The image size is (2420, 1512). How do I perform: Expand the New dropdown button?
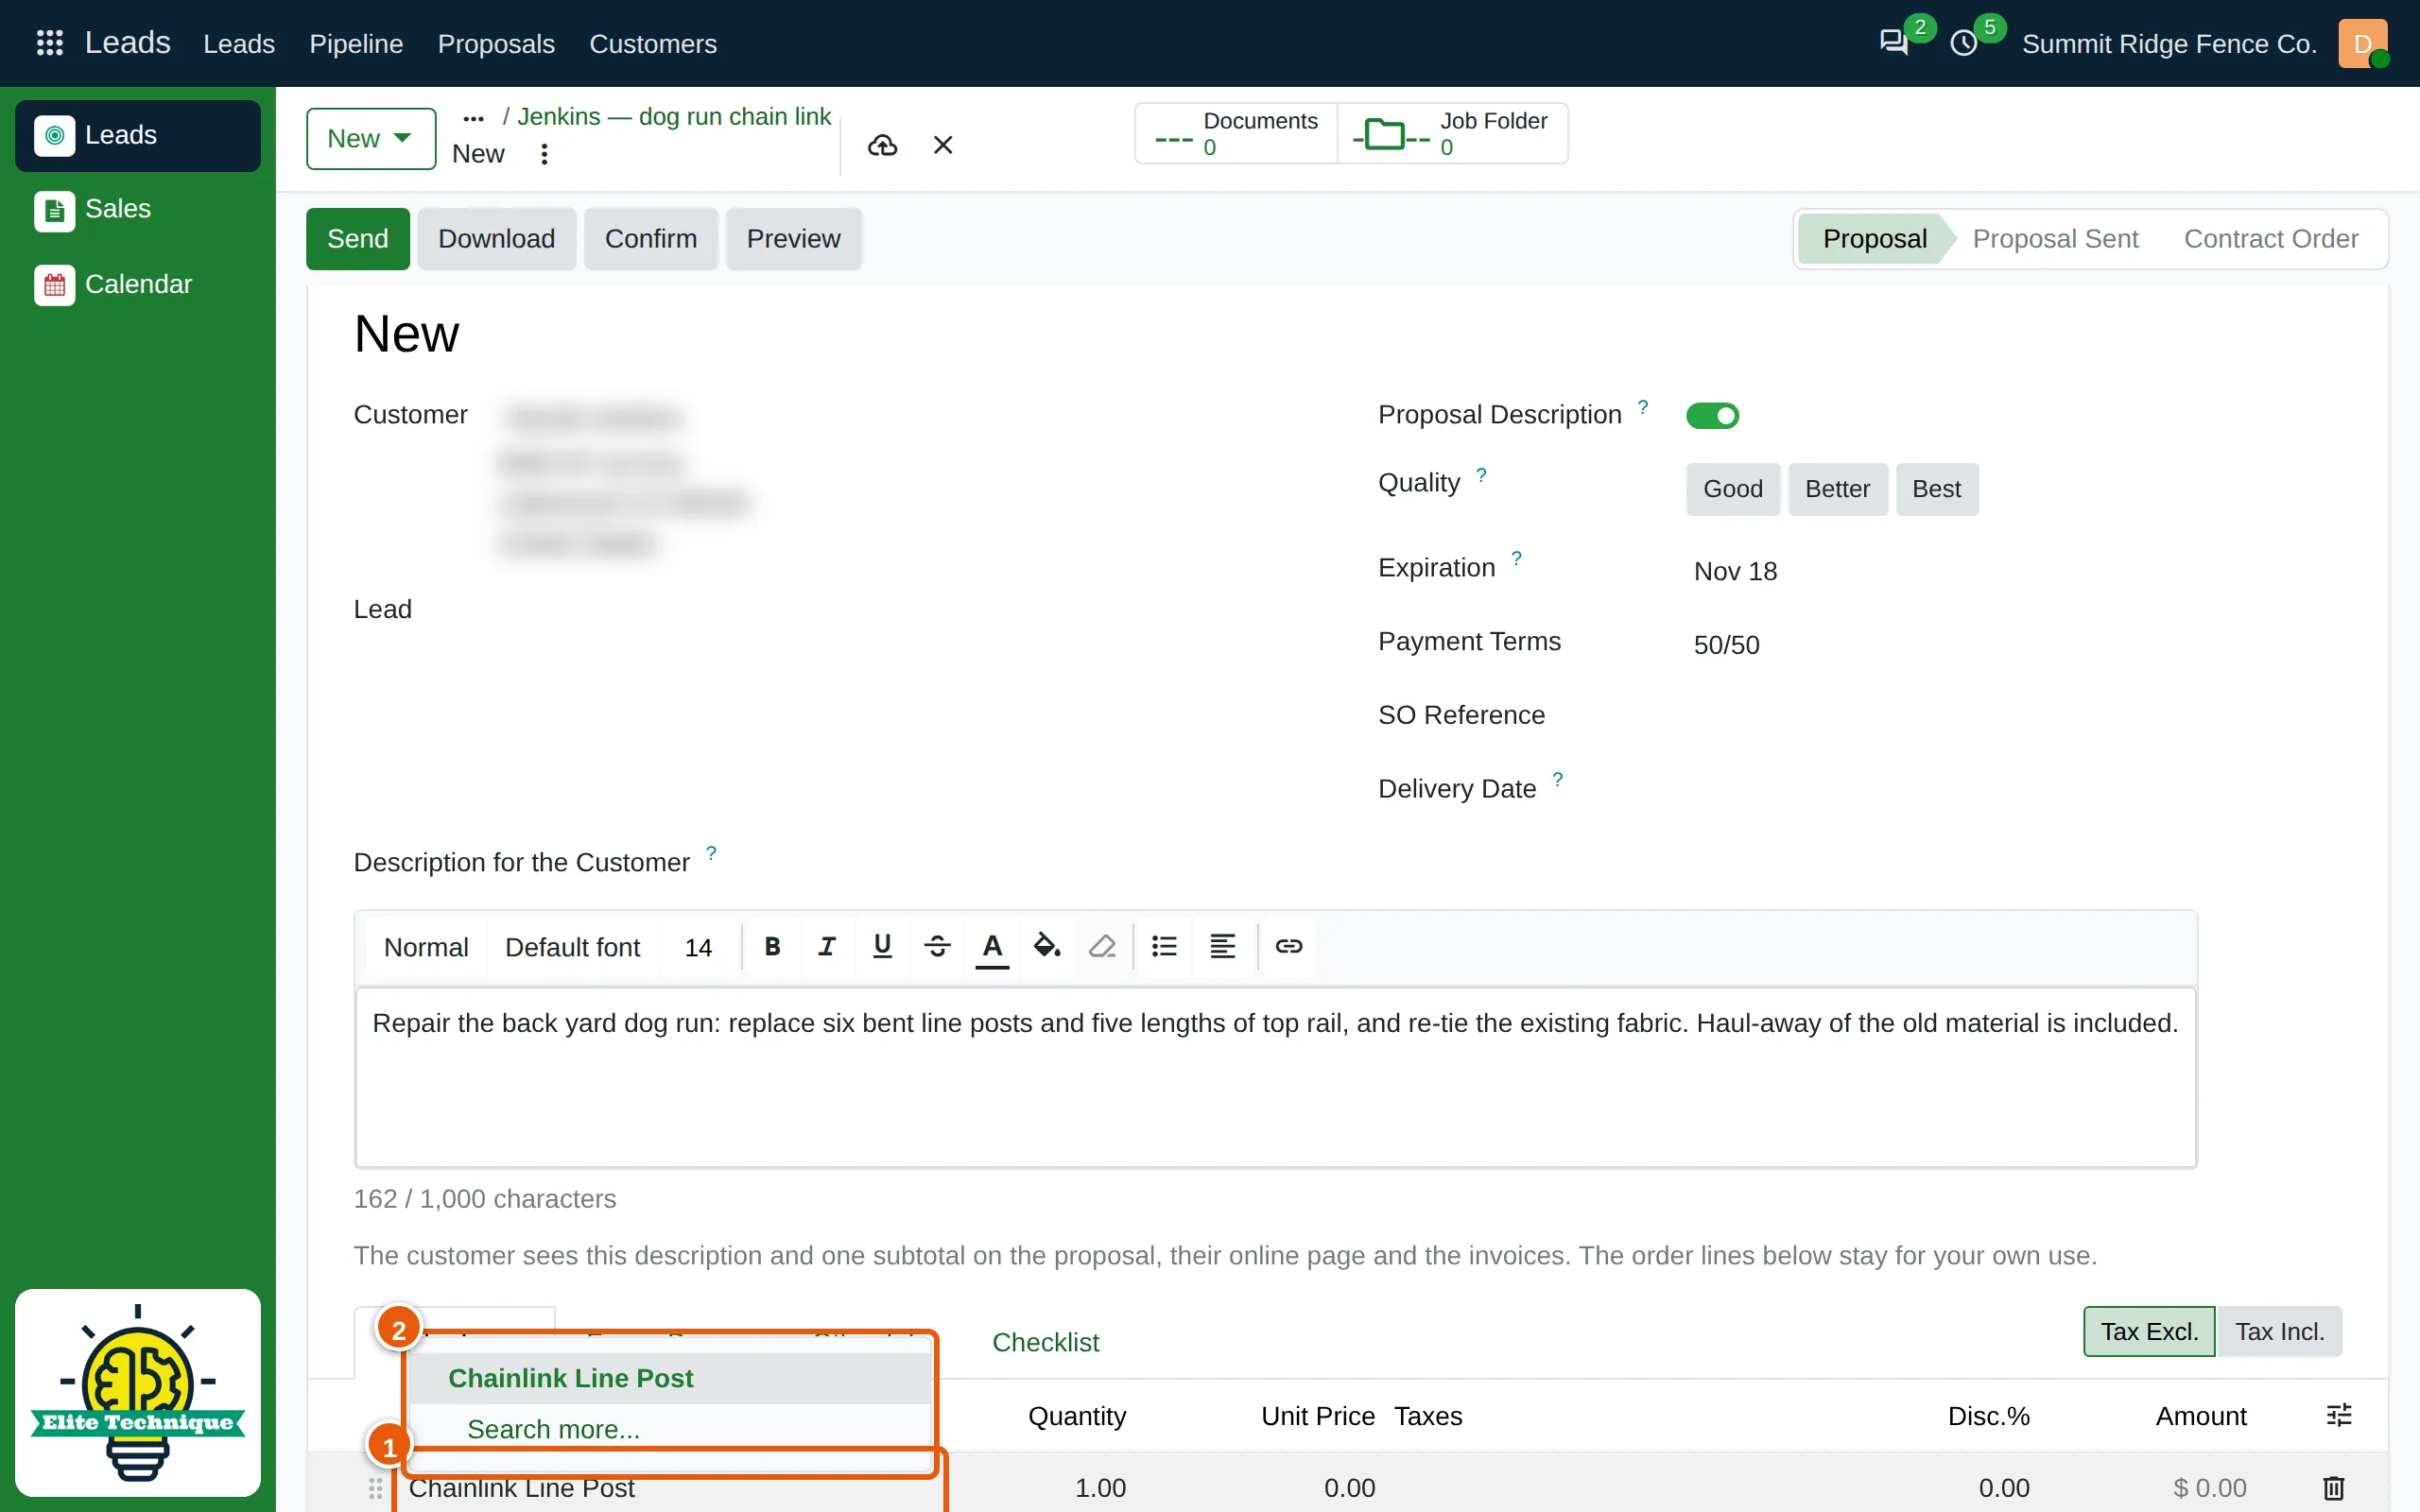coord(371,139)
